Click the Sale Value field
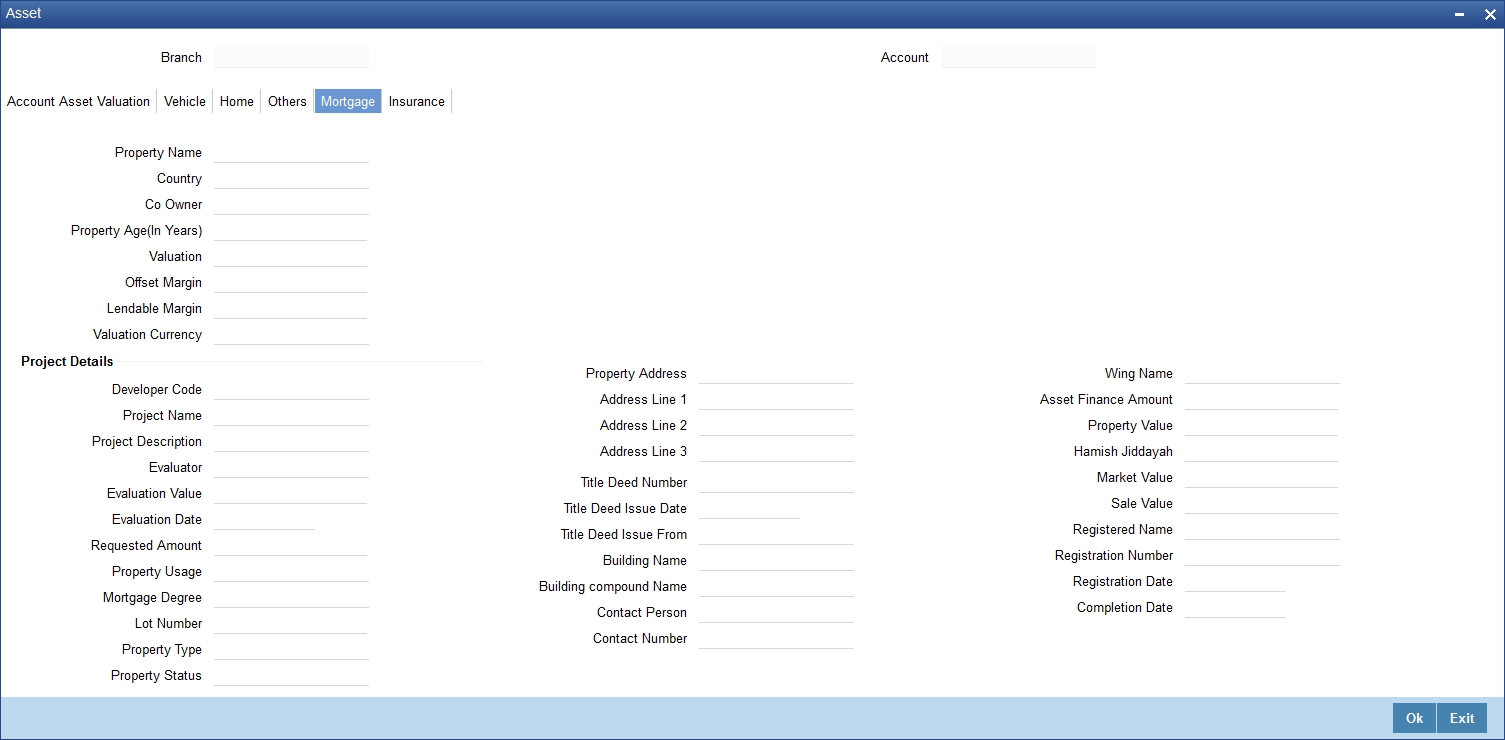This screenshot has width=1505, height=740. [x=1261, y=503]
